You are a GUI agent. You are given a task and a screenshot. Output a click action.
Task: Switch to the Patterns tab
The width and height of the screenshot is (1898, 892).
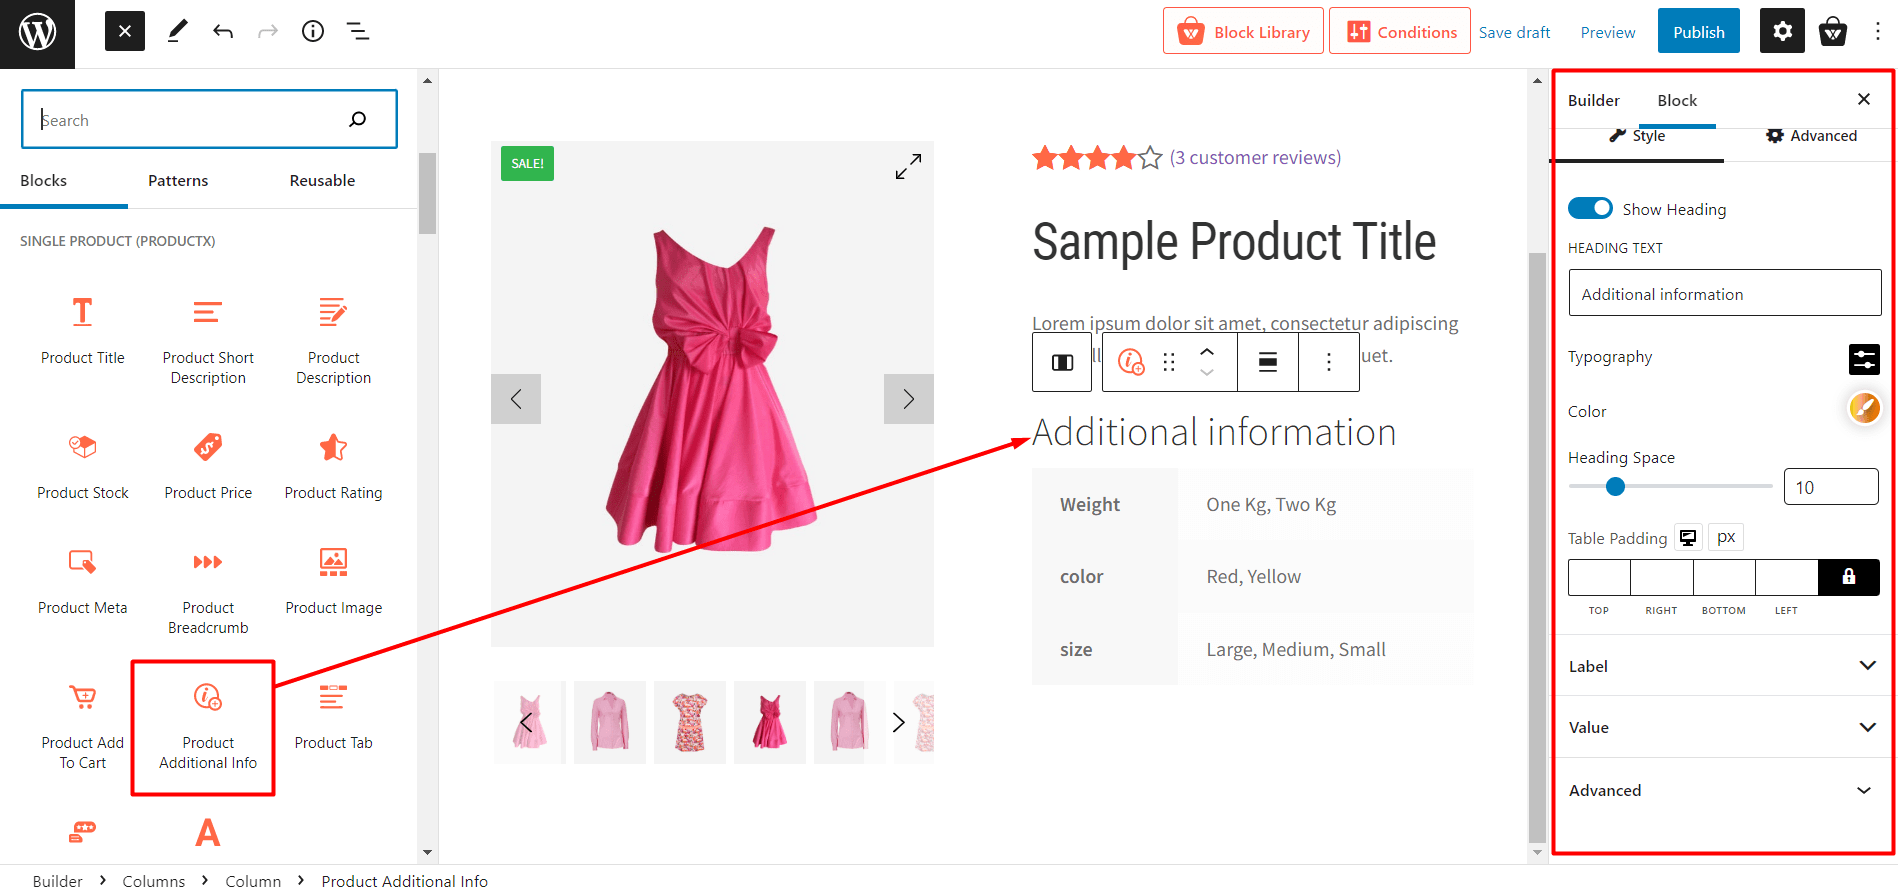tap(178, 181)
